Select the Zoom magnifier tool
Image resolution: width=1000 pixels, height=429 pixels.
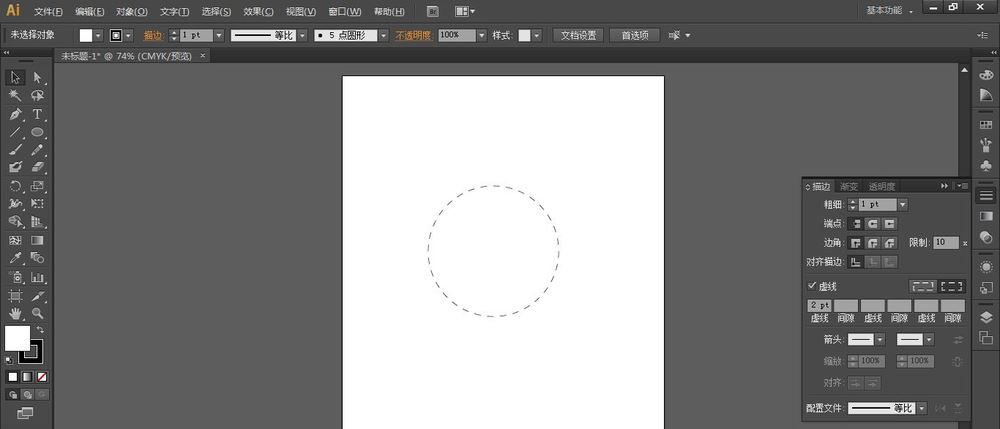(38, 313)
